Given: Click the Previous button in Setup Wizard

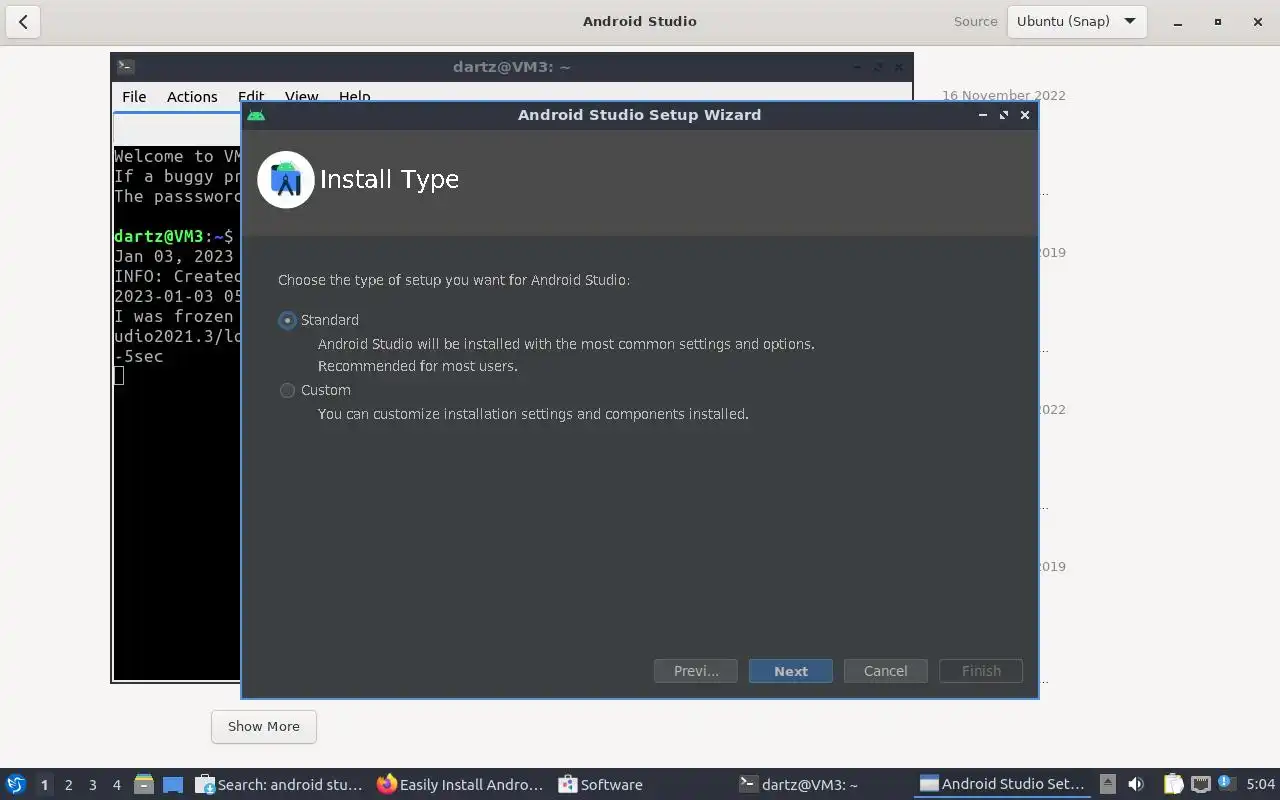Looking at the screenshot, I should [x=695, y=671].
